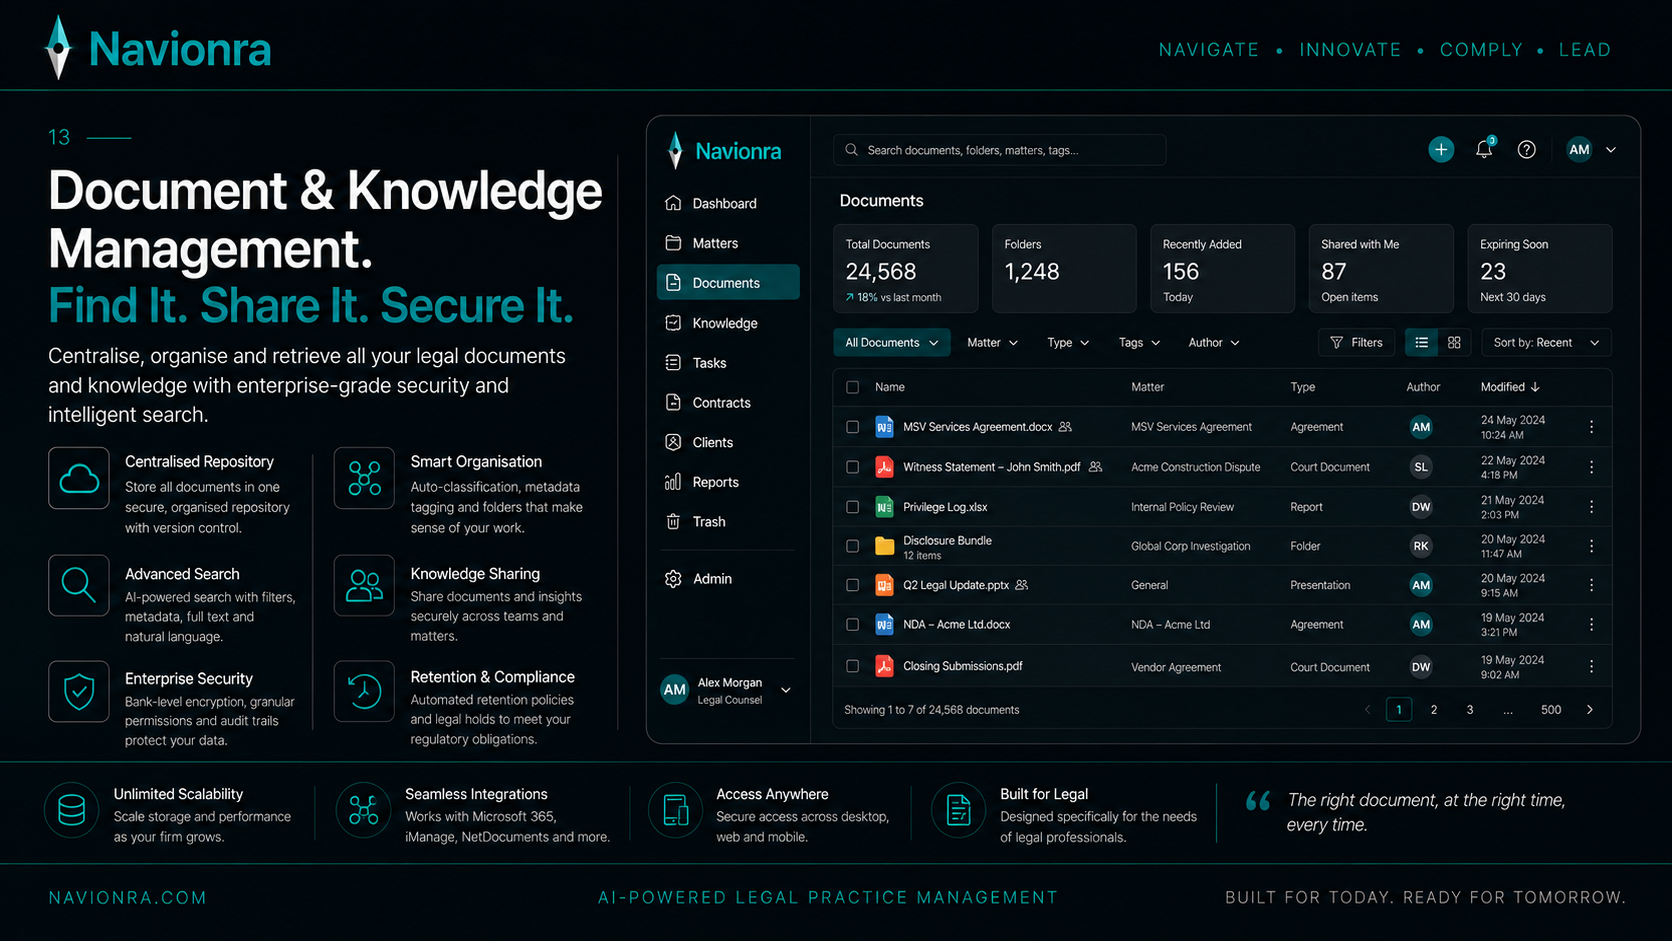
Task: Go to page 2 of documents
Action: point(1434,710)
